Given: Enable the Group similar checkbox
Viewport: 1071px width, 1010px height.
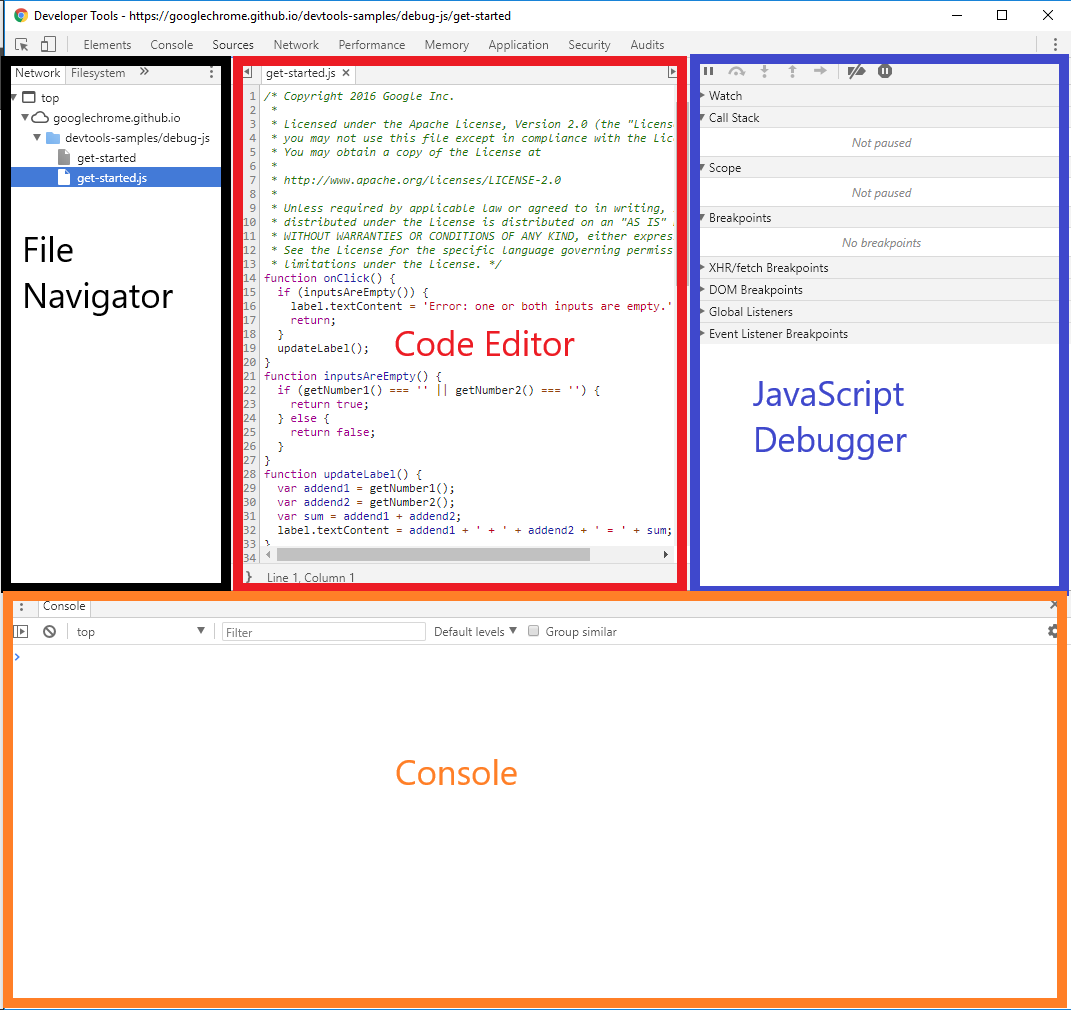Looking at the screenshot, I should (x=534, y=631).
